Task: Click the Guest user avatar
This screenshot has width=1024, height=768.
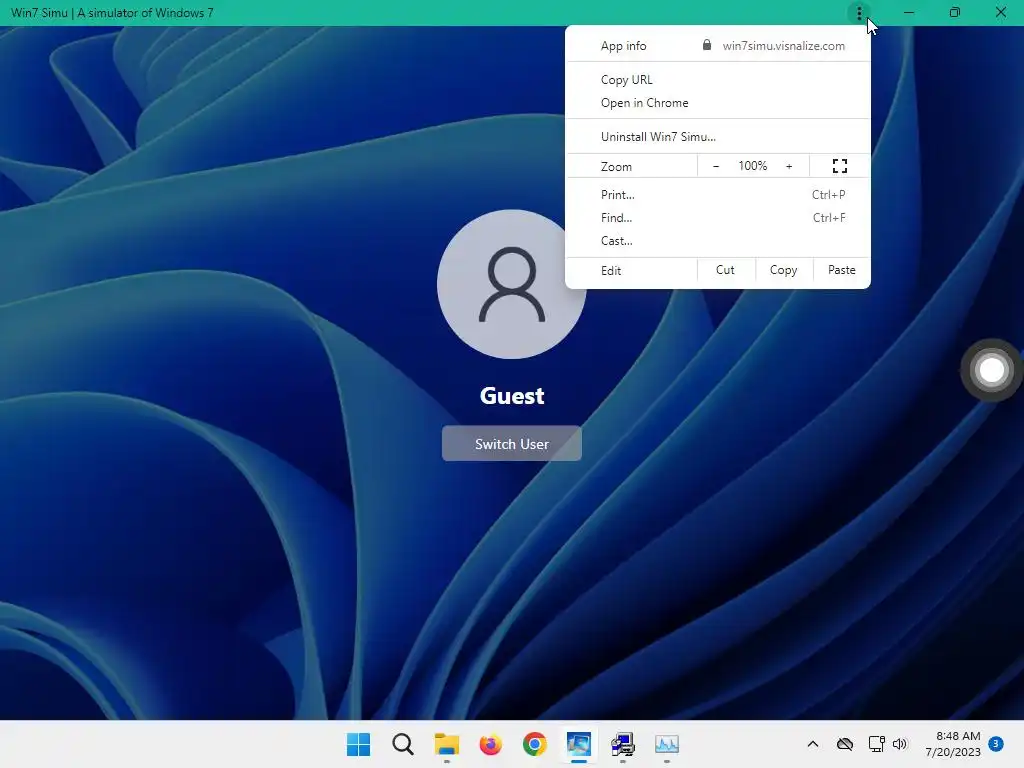Action: click(x=511, y=284)
